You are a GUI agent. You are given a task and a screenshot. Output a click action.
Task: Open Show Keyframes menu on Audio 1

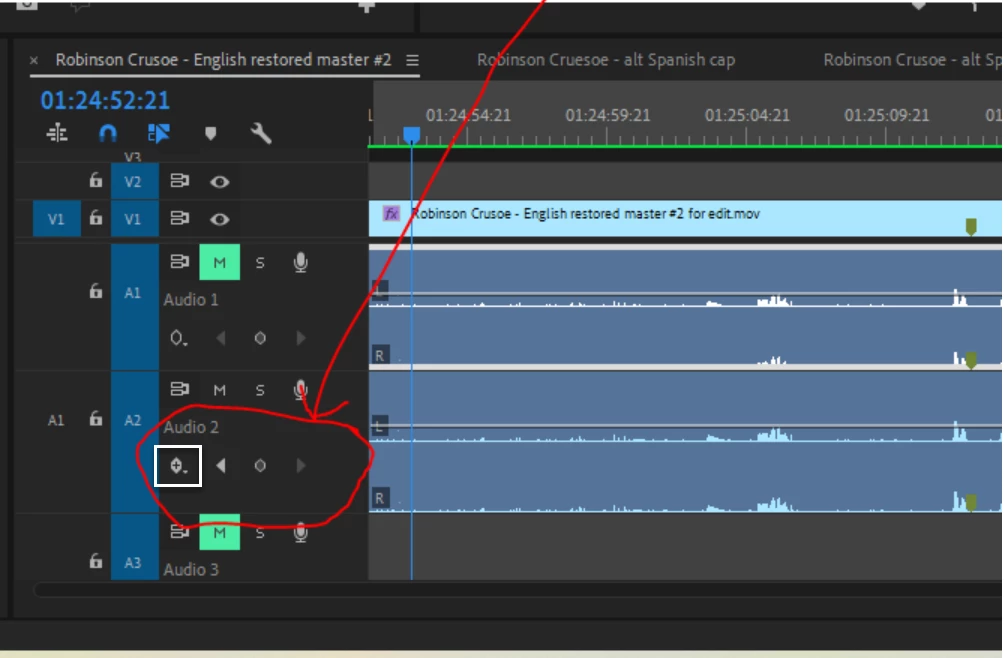tap(179, 338)
